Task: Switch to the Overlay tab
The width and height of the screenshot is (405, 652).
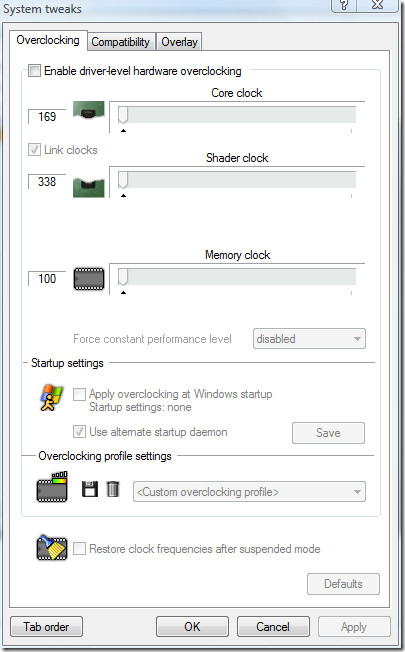Action: 179,42
